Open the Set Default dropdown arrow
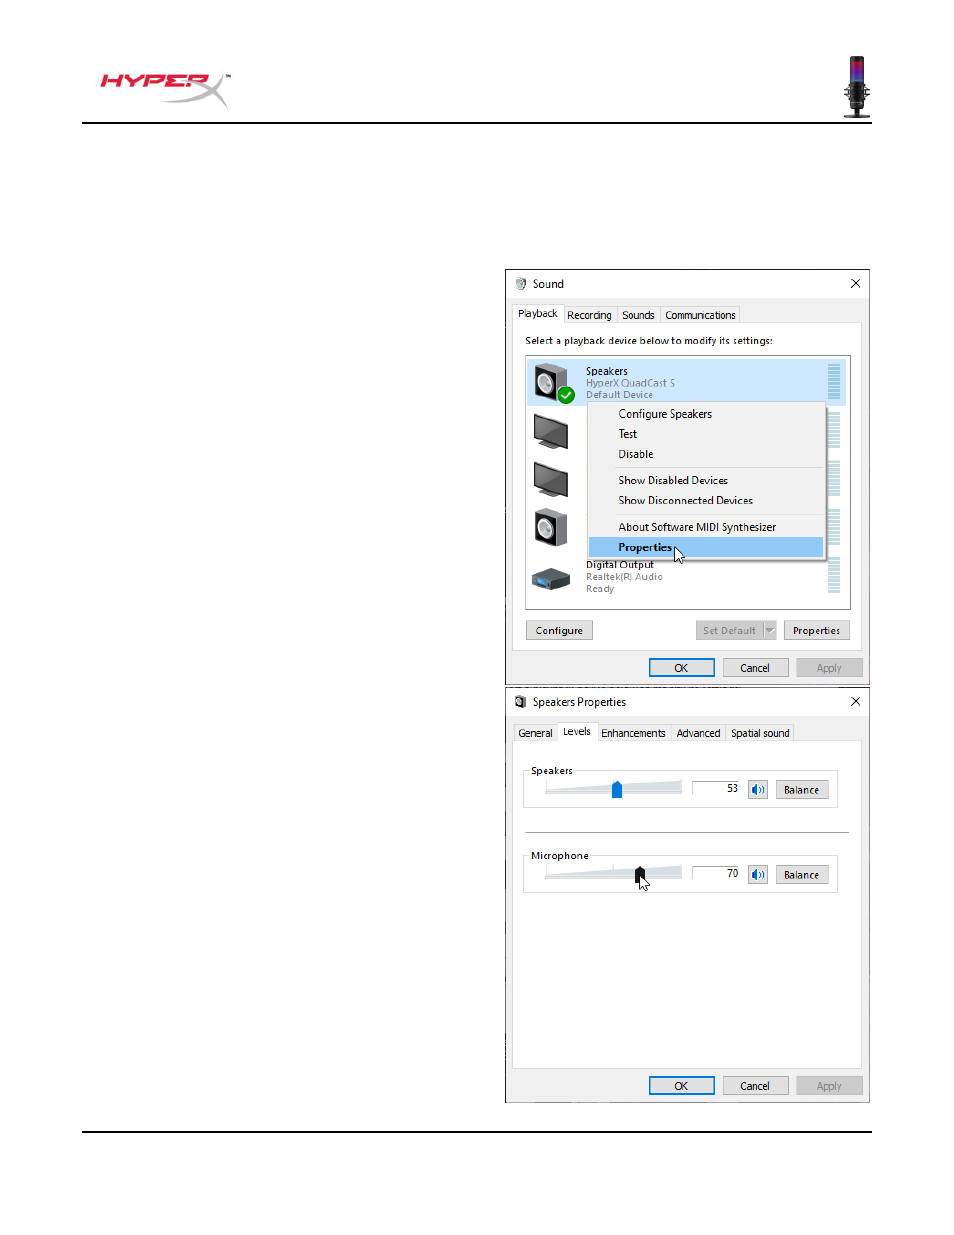 (770, 631)
